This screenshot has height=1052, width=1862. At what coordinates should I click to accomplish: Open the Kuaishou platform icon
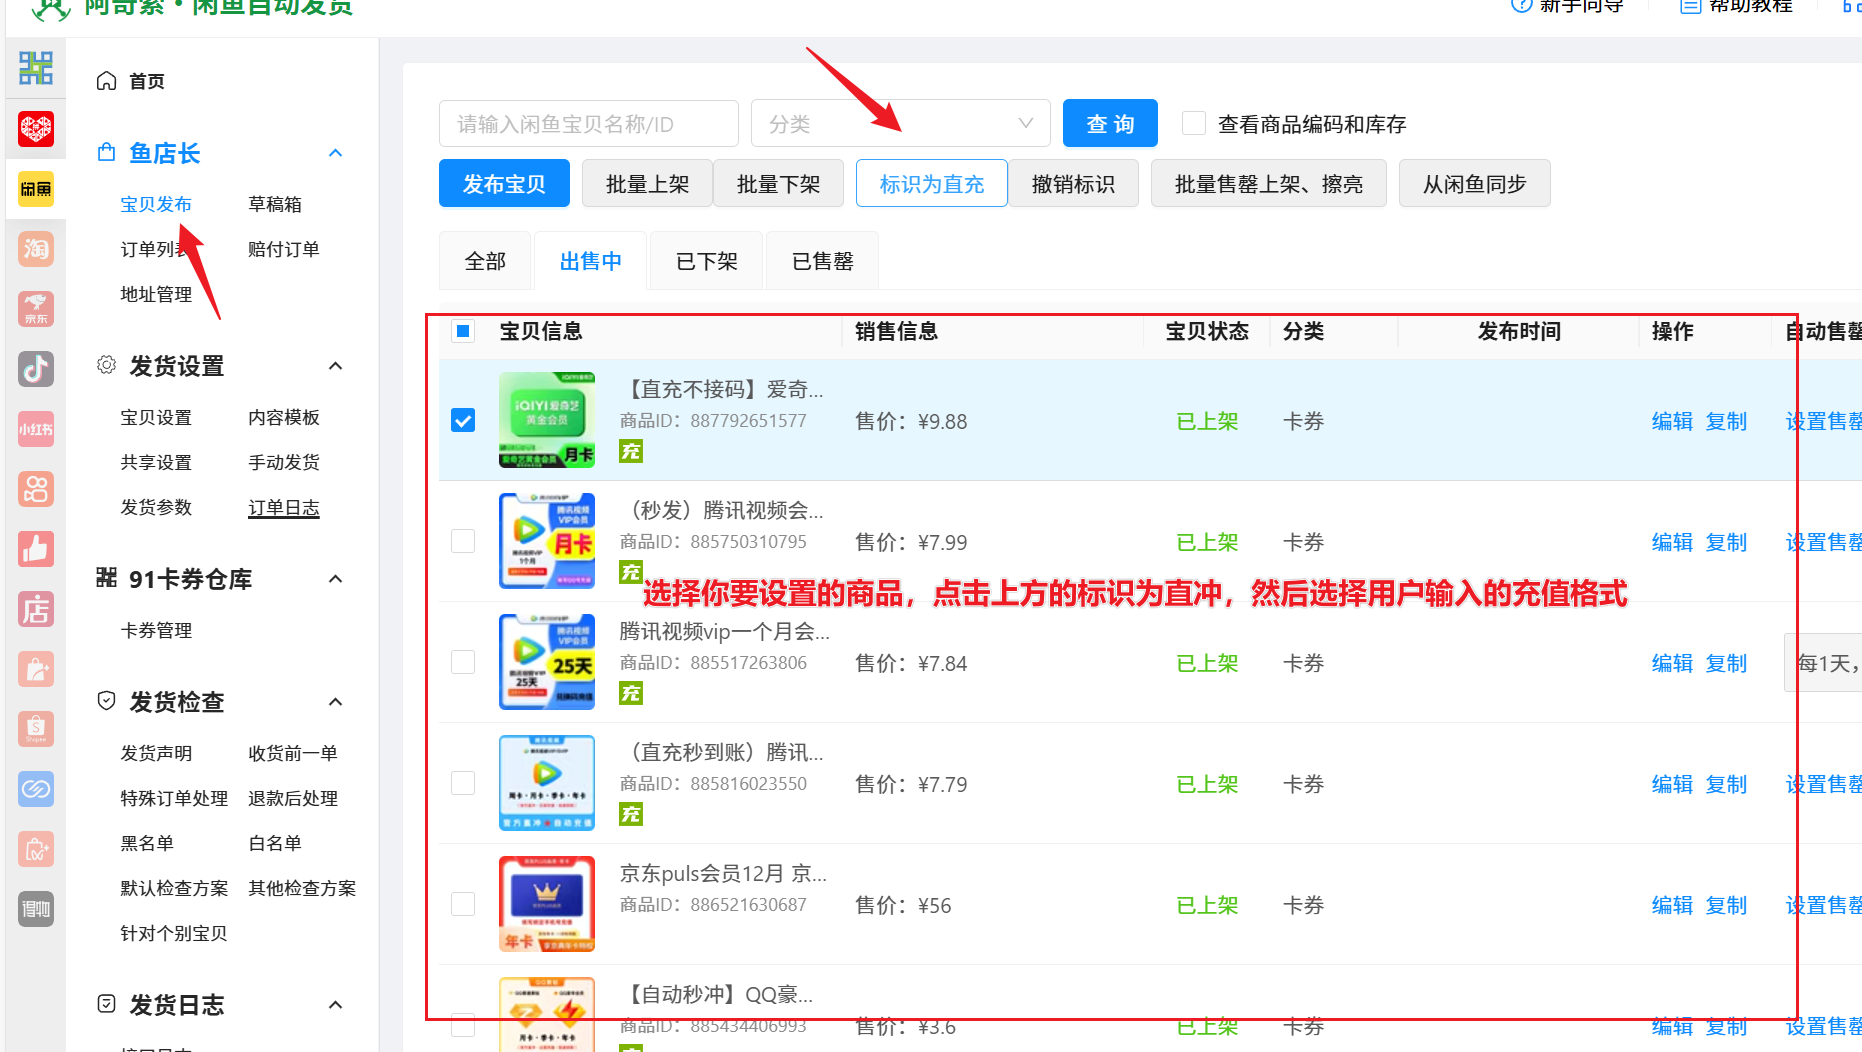[x=36, y=489]
